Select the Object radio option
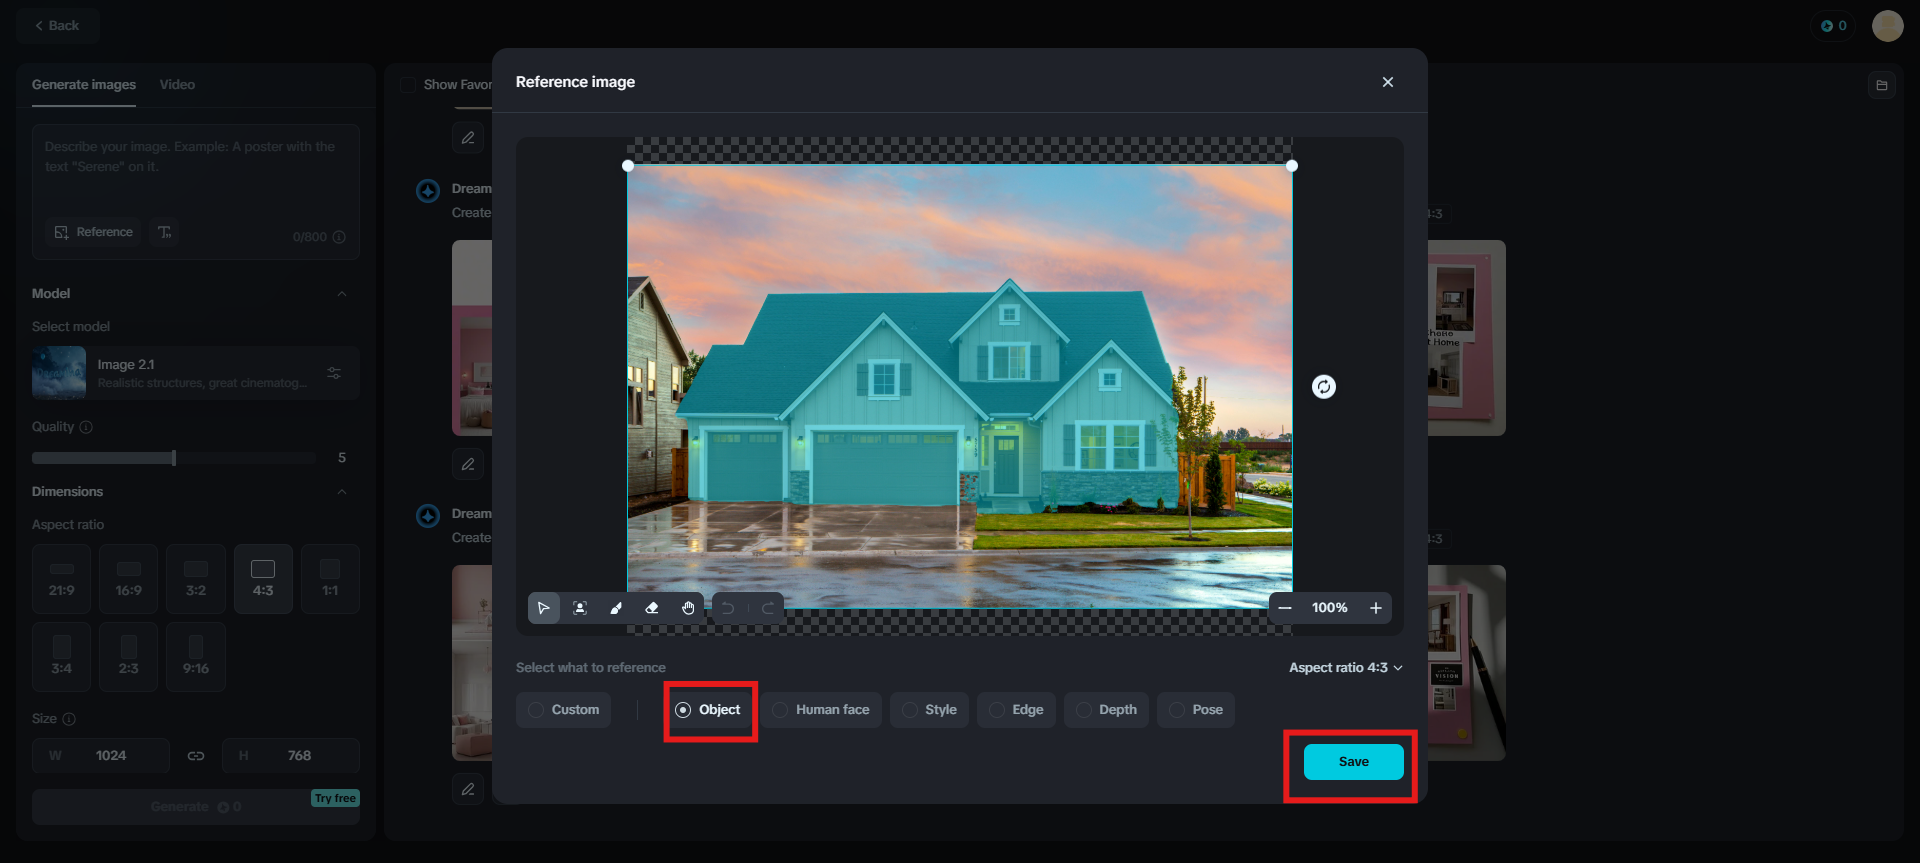This screenshot has height=863, width=1920. pyautogui.click(x=709, y=710)
